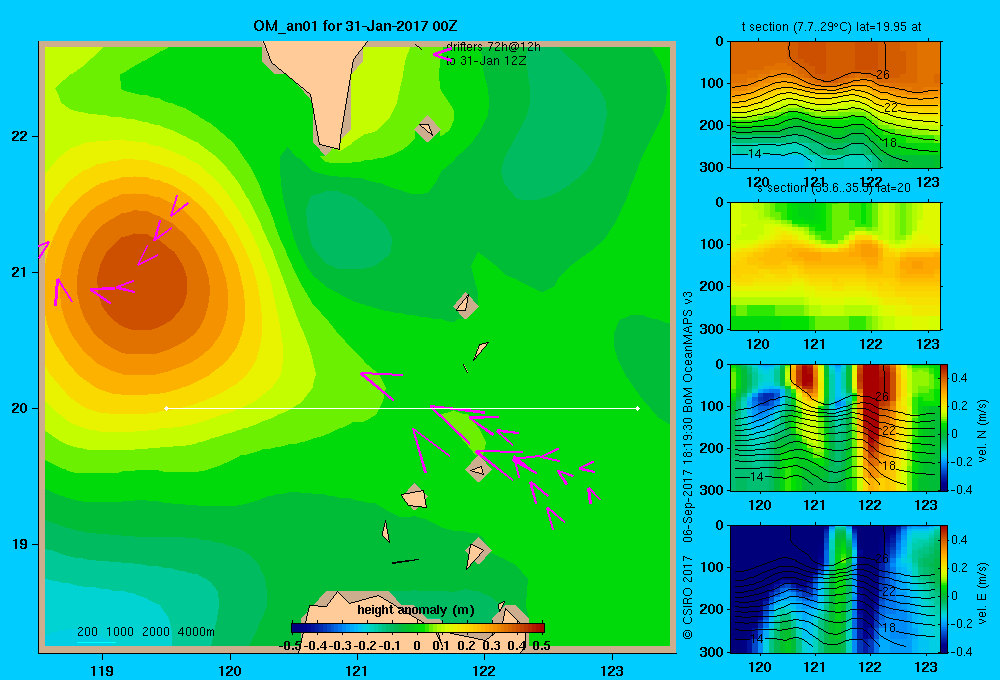1000x680 pixels.
Task: Click the vel. N velocity color bar
Action: [x=945, y=427]
